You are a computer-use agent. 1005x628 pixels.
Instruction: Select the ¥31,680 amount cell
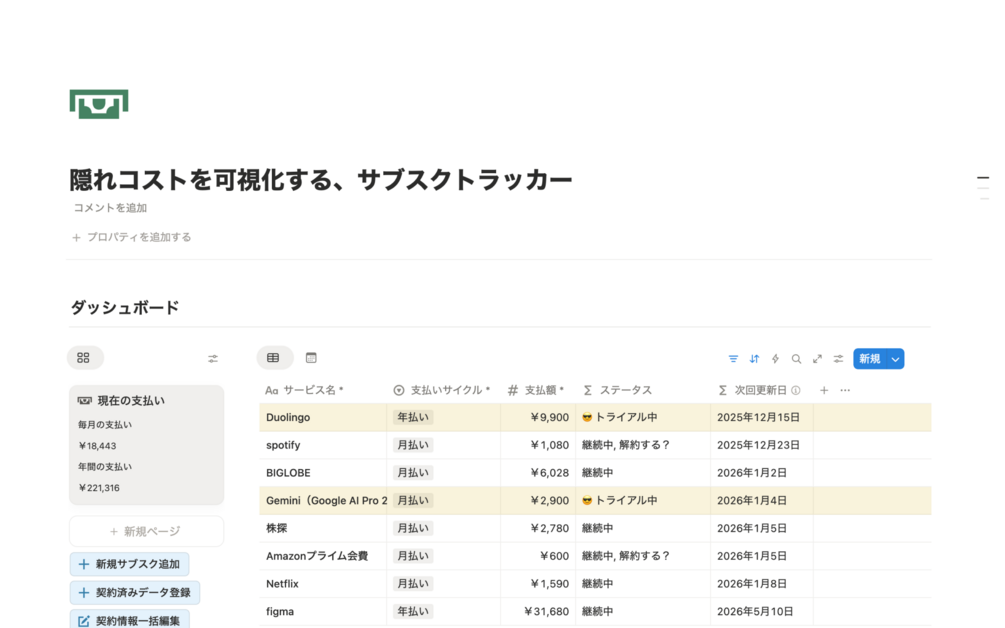click(x=538, y=611)
